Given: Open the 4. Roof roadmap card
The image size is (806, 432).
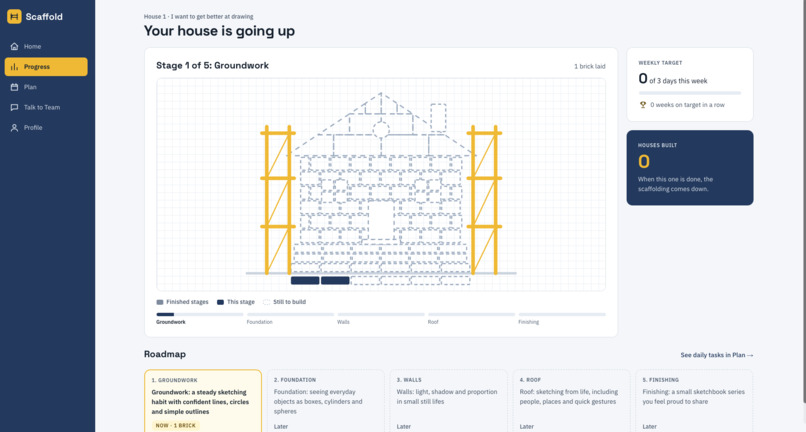Looking at the screenshot, I should point(571,401).
